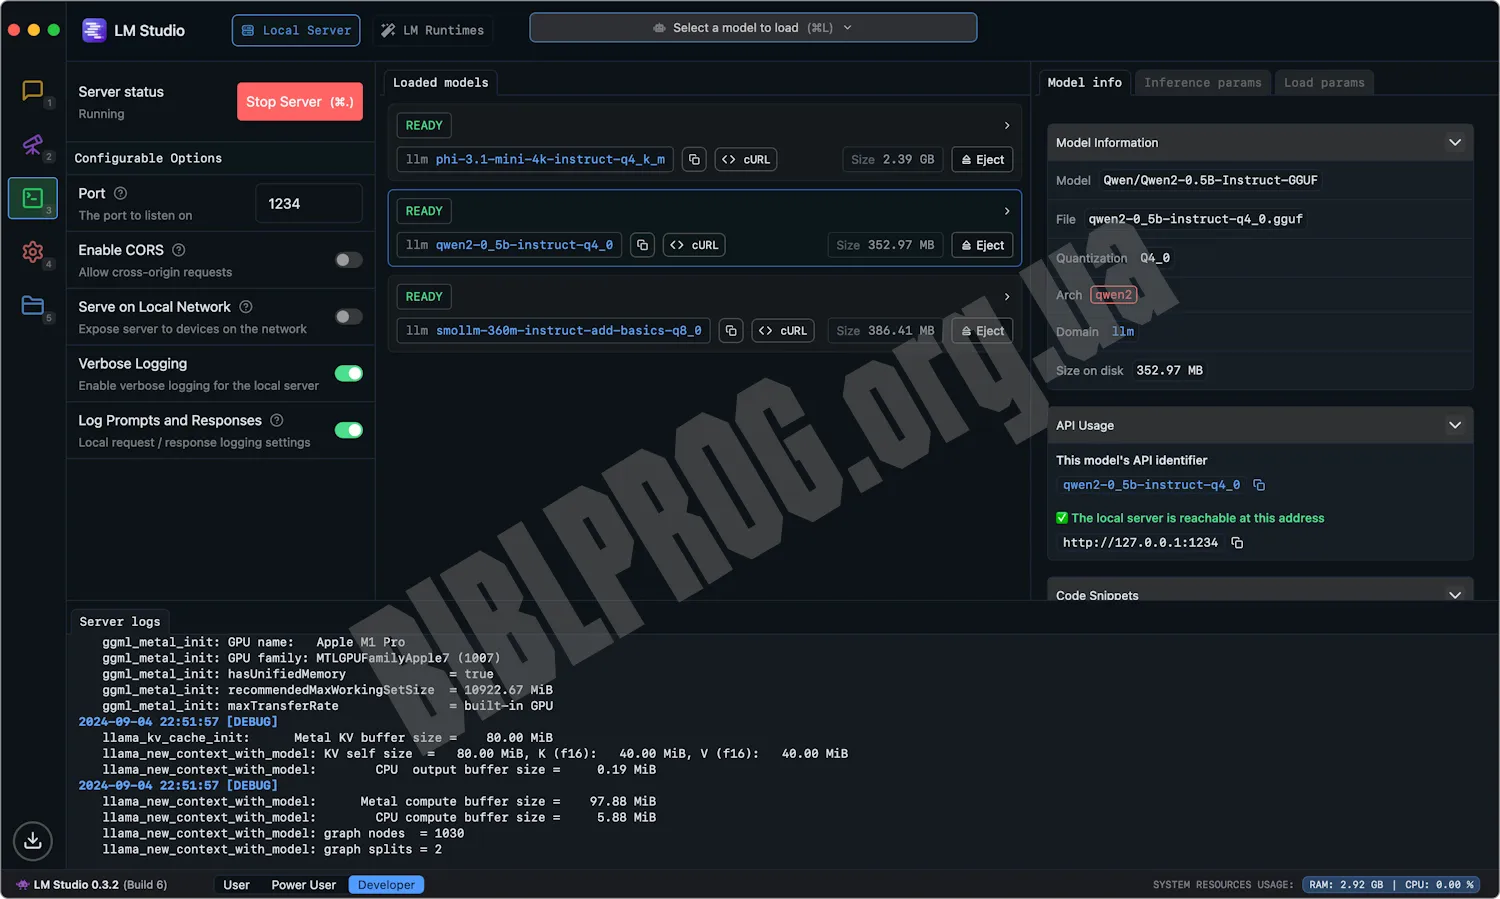Copy the API identifier in API Usage

1259,485
